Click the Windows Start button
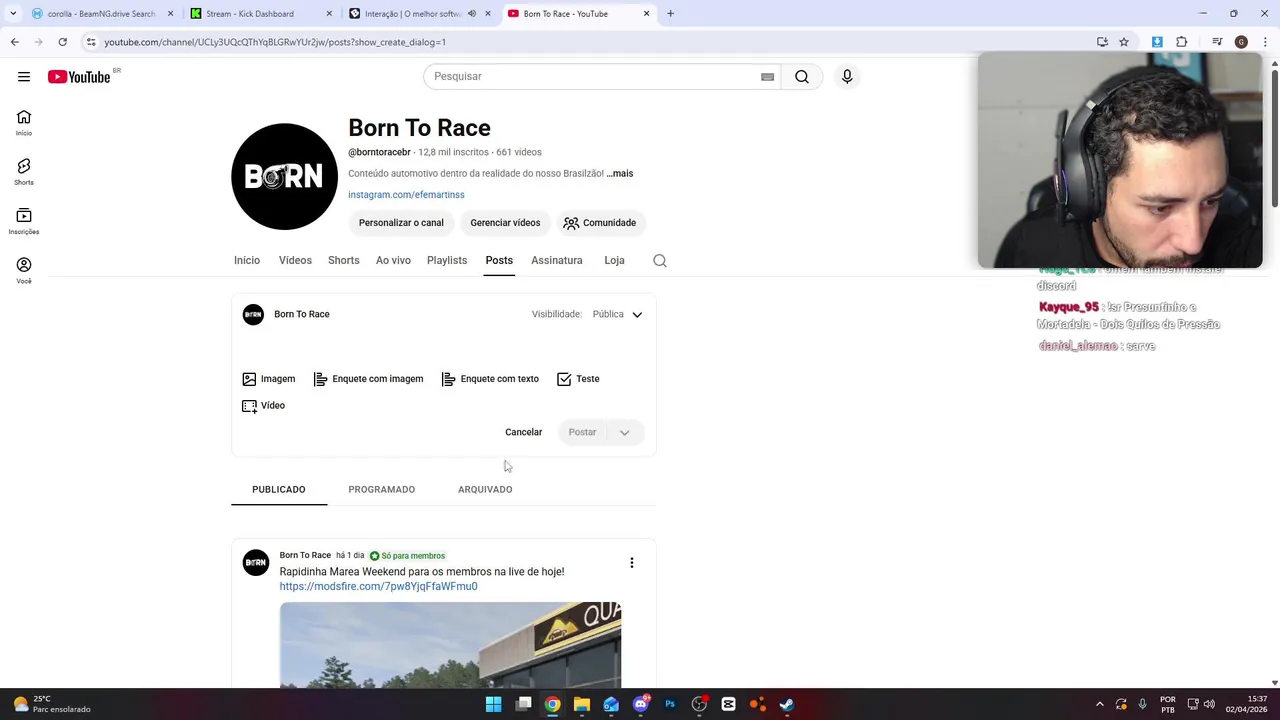1280x720 pixels. pyautogui.click(x=493, y=704)
